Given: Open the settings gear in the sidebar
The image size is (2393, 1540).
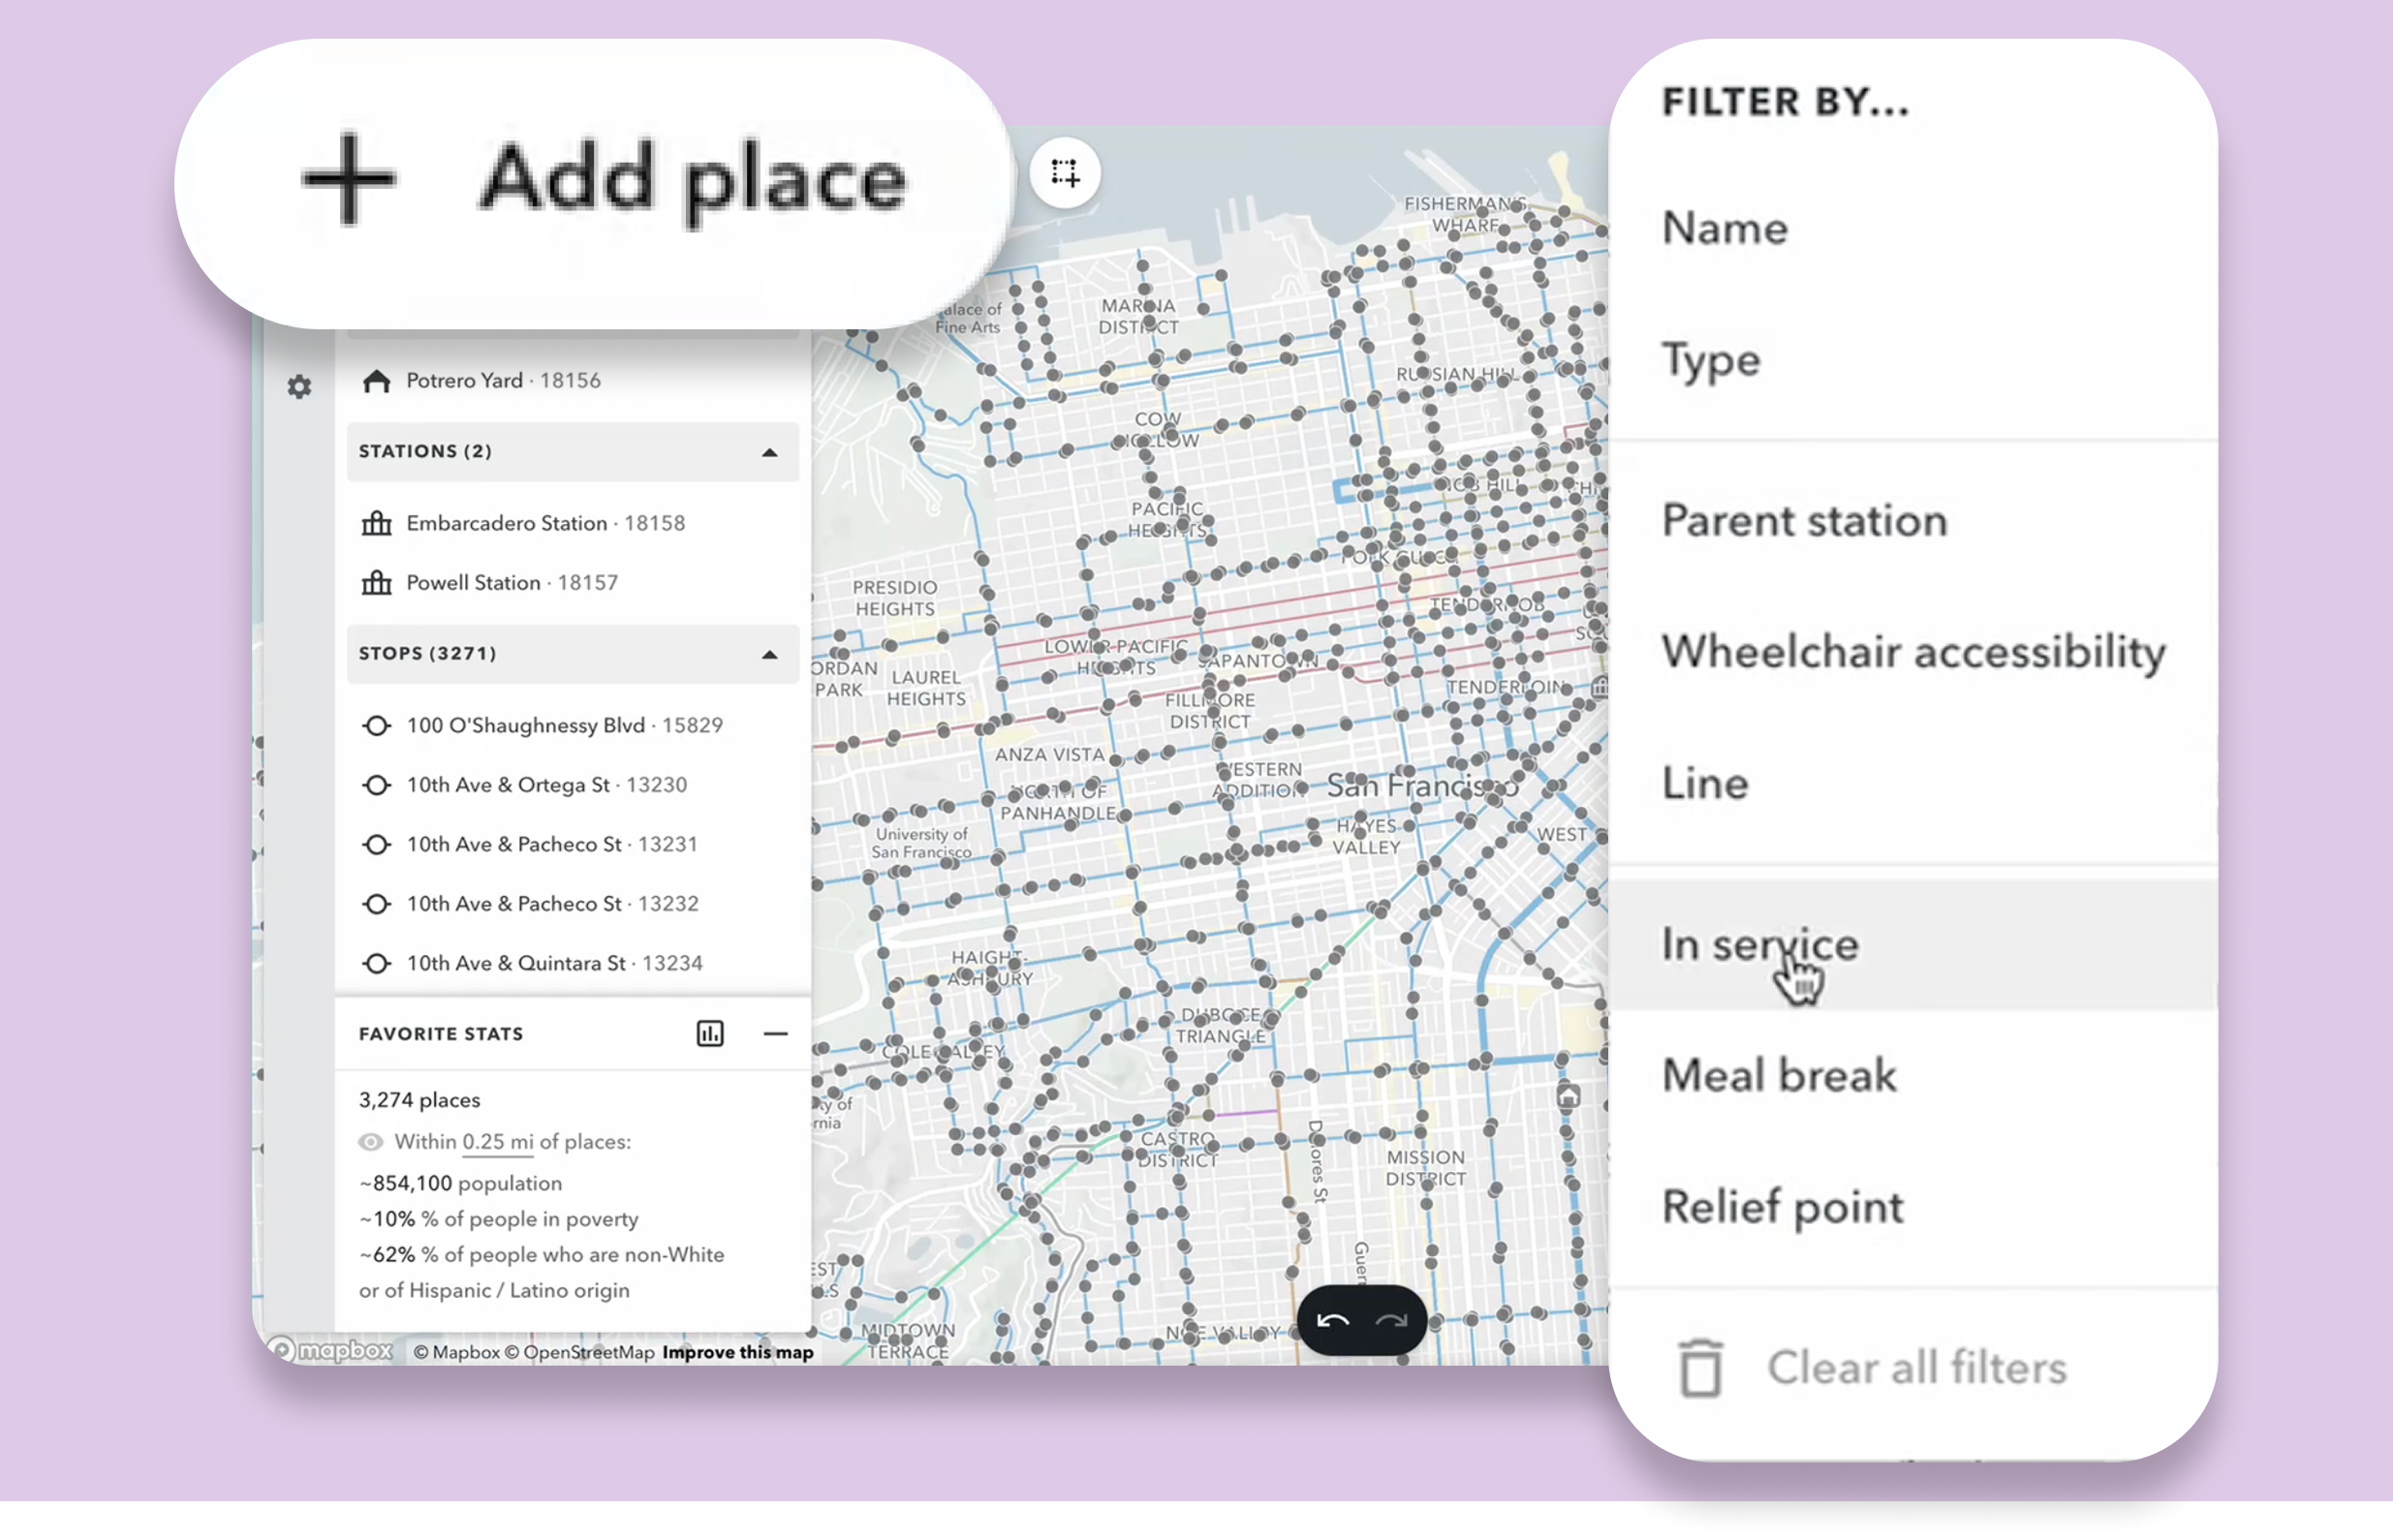Looking at the screenshot, I should [x=299, y=386].
